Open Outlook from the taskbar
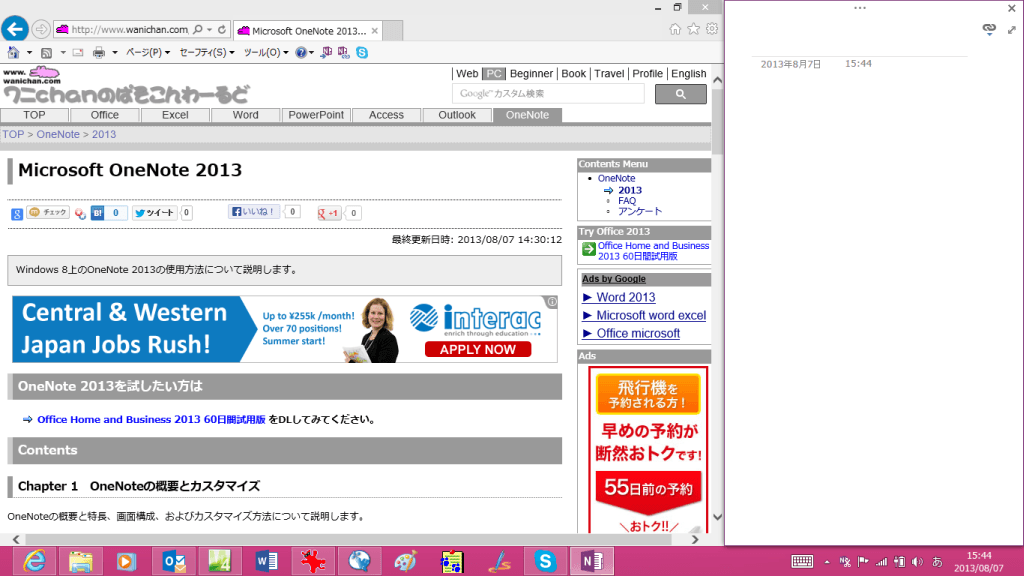 [x=174, y=561]
